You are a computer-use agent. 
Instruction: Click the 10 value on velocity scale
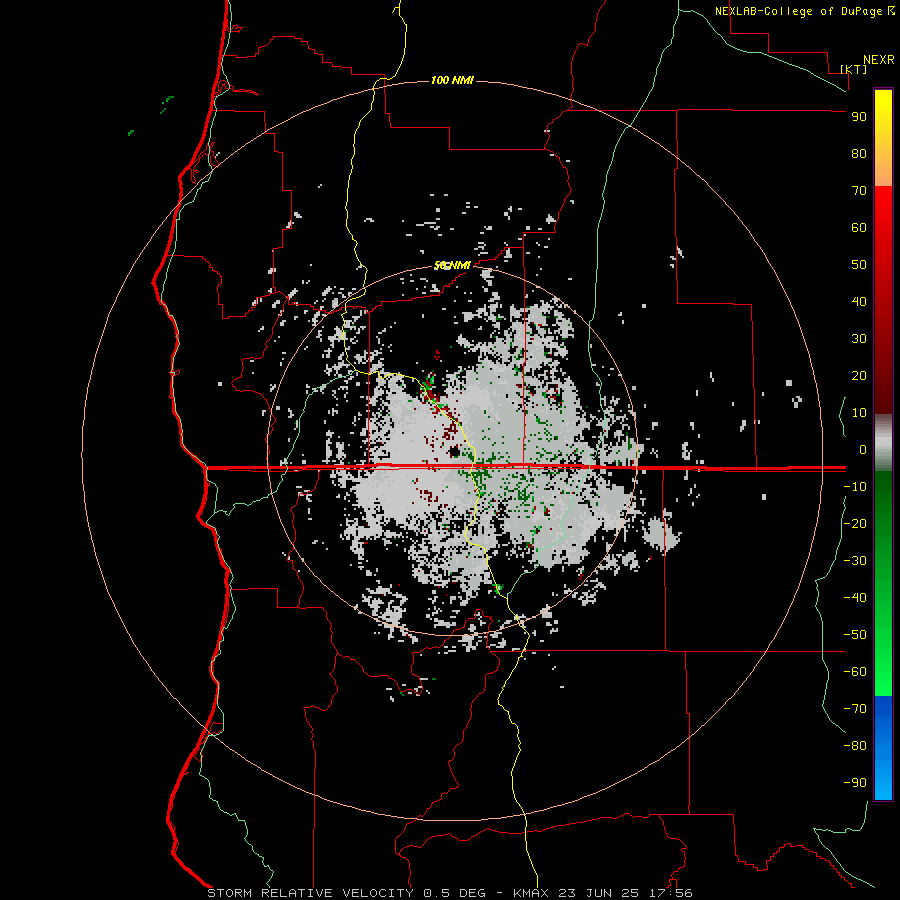(859, 413)
